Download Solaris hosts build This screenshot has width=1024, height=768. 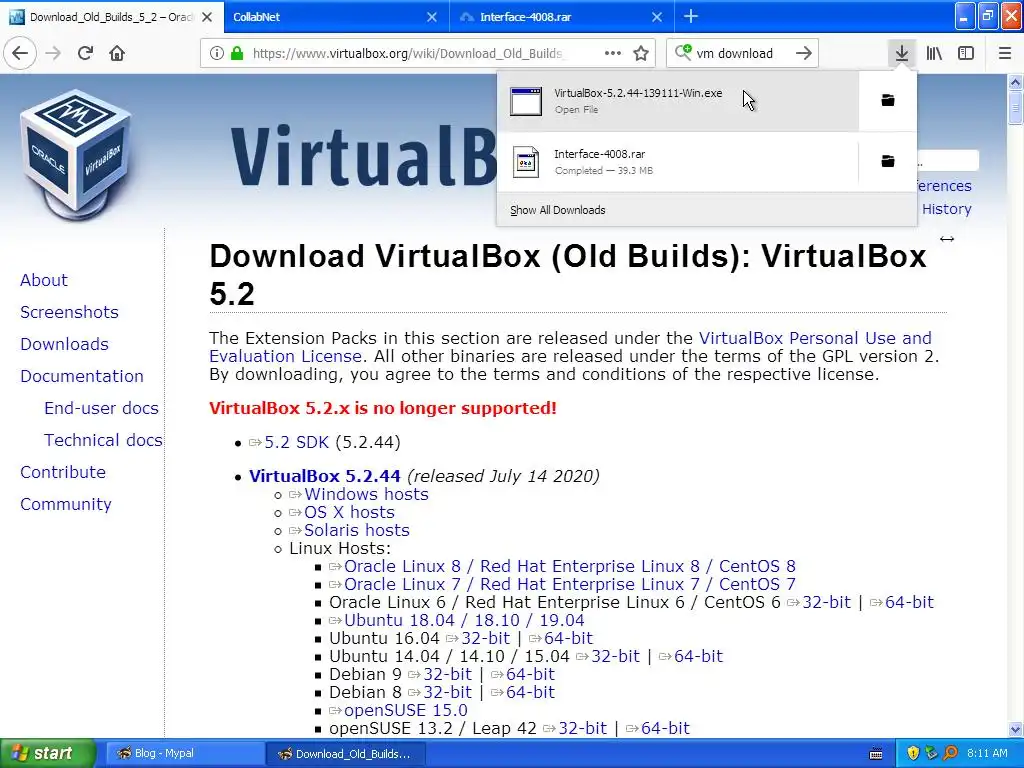click(357, 530)
